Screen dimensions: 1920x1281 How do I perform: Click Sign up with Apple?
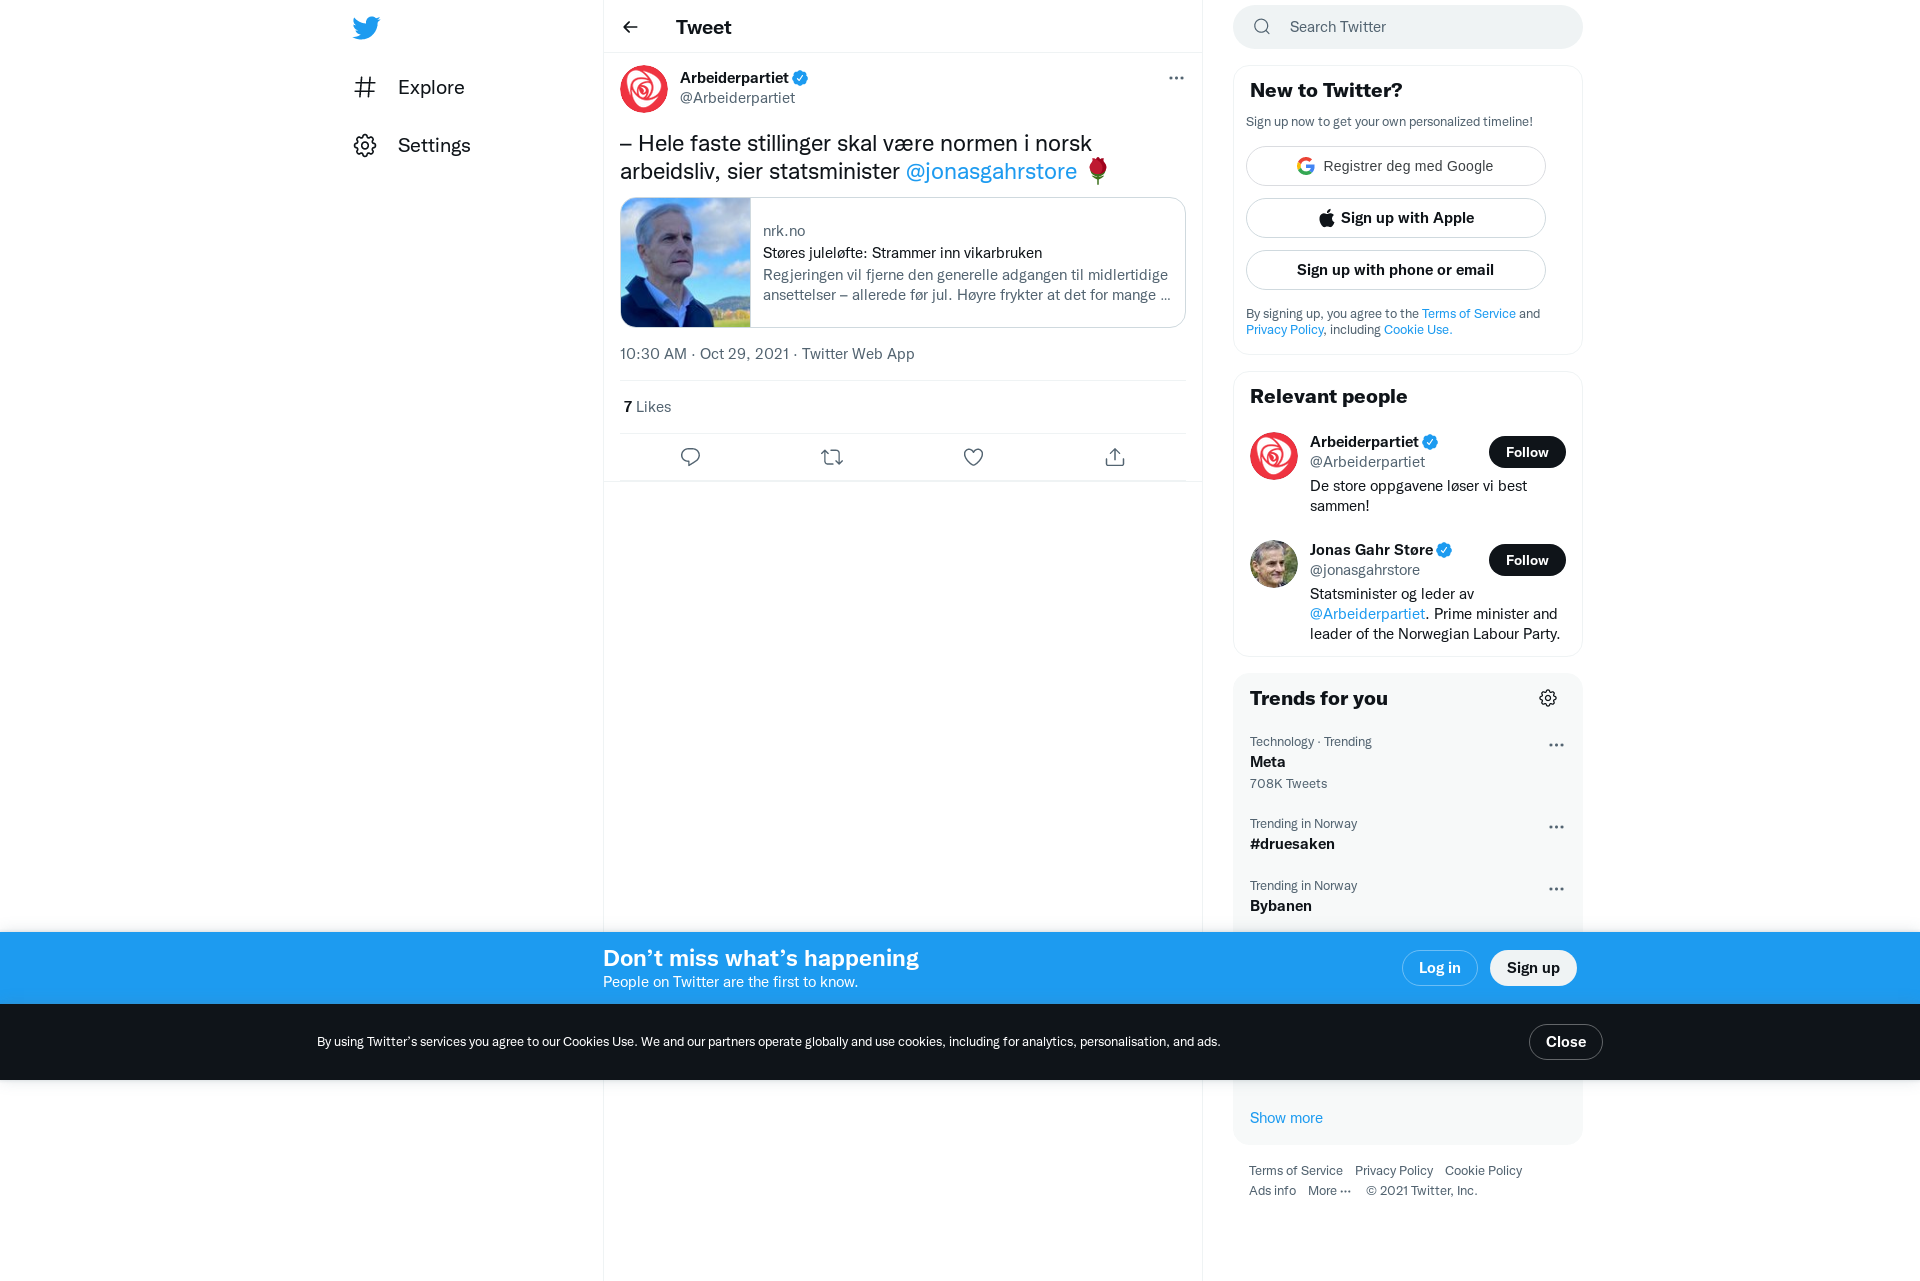coord(1395,218)
